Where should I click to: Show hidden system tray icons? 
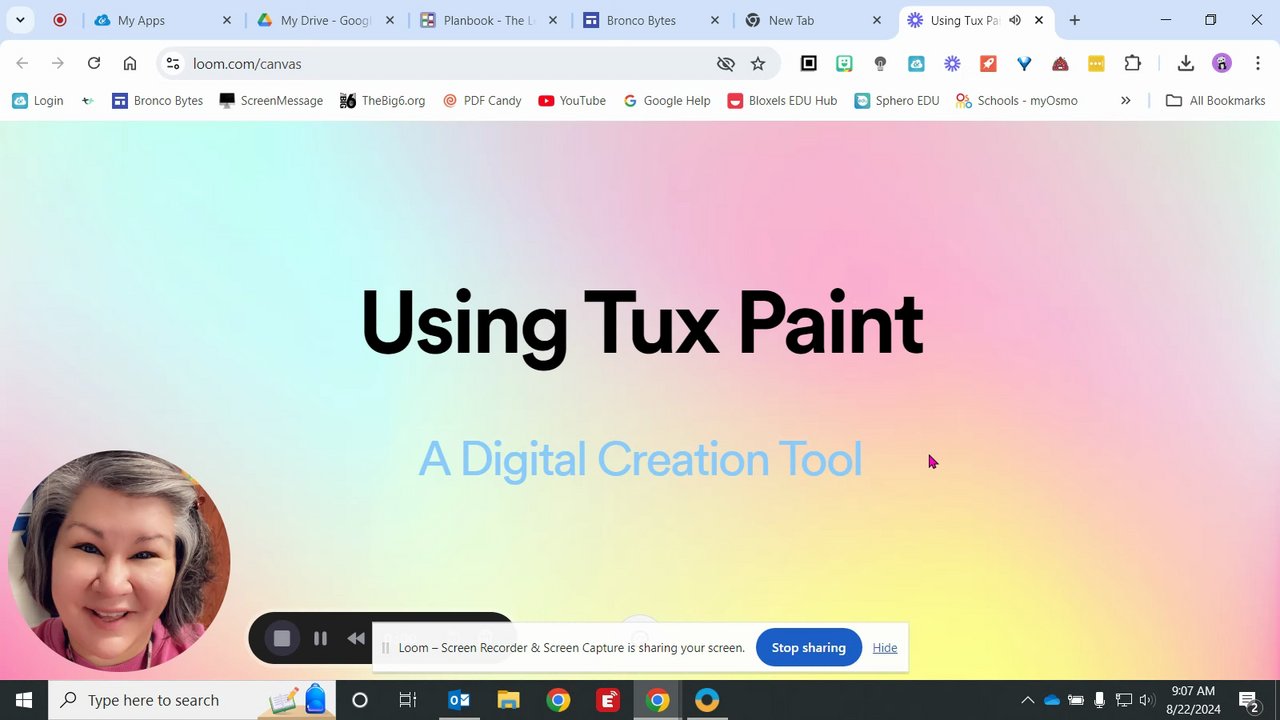pos(1027,700)
